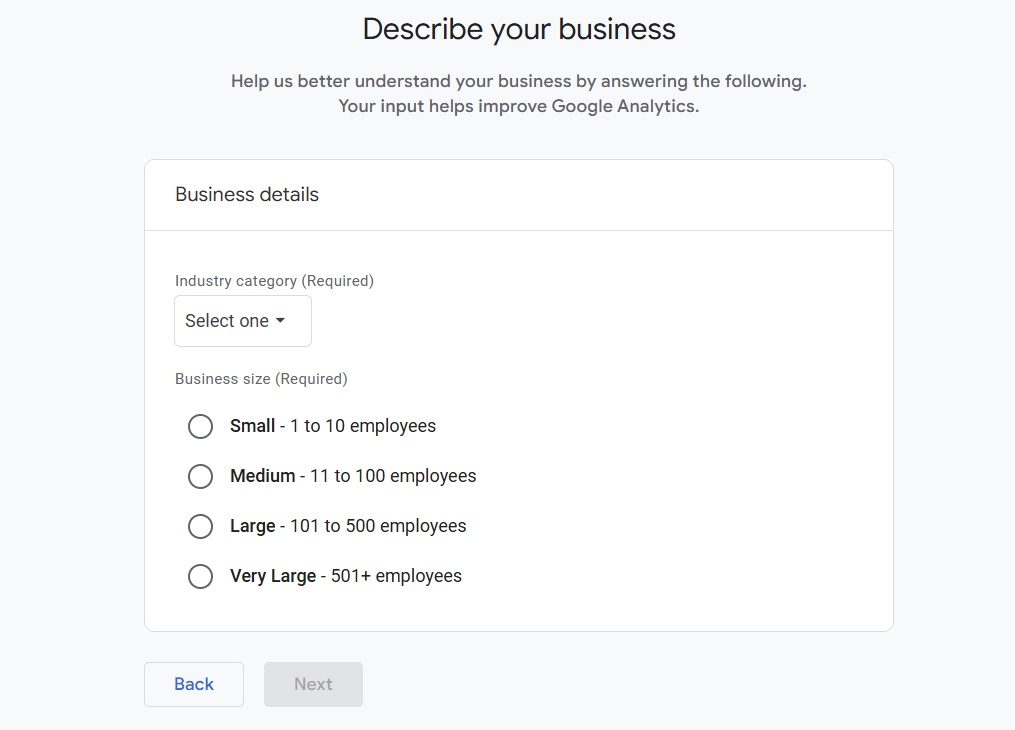Click the arrow beside "Select one"

(x=280, y=321)
